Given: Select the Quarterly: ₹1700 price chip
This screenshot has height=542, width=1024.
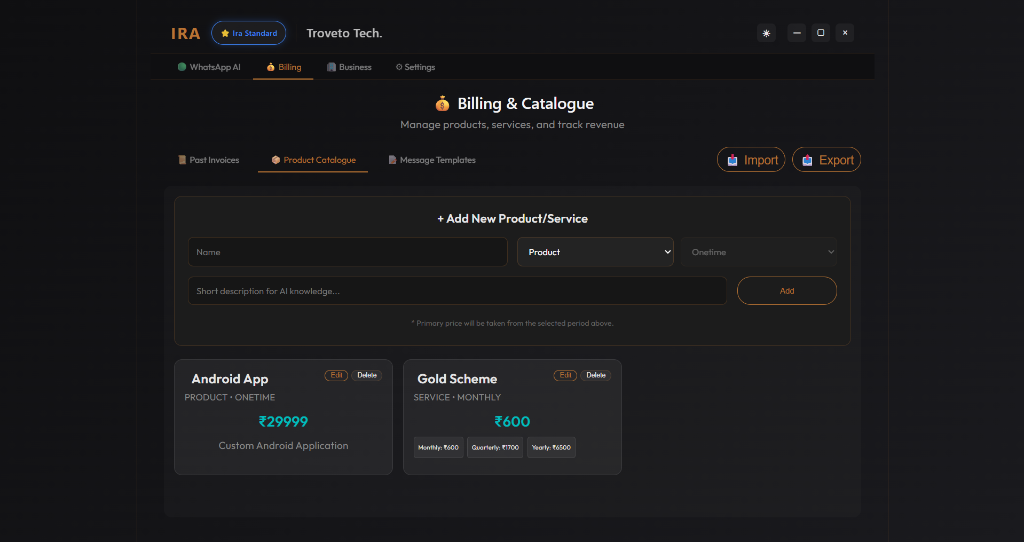Looking at the screenshot, I should pos(495,447).
